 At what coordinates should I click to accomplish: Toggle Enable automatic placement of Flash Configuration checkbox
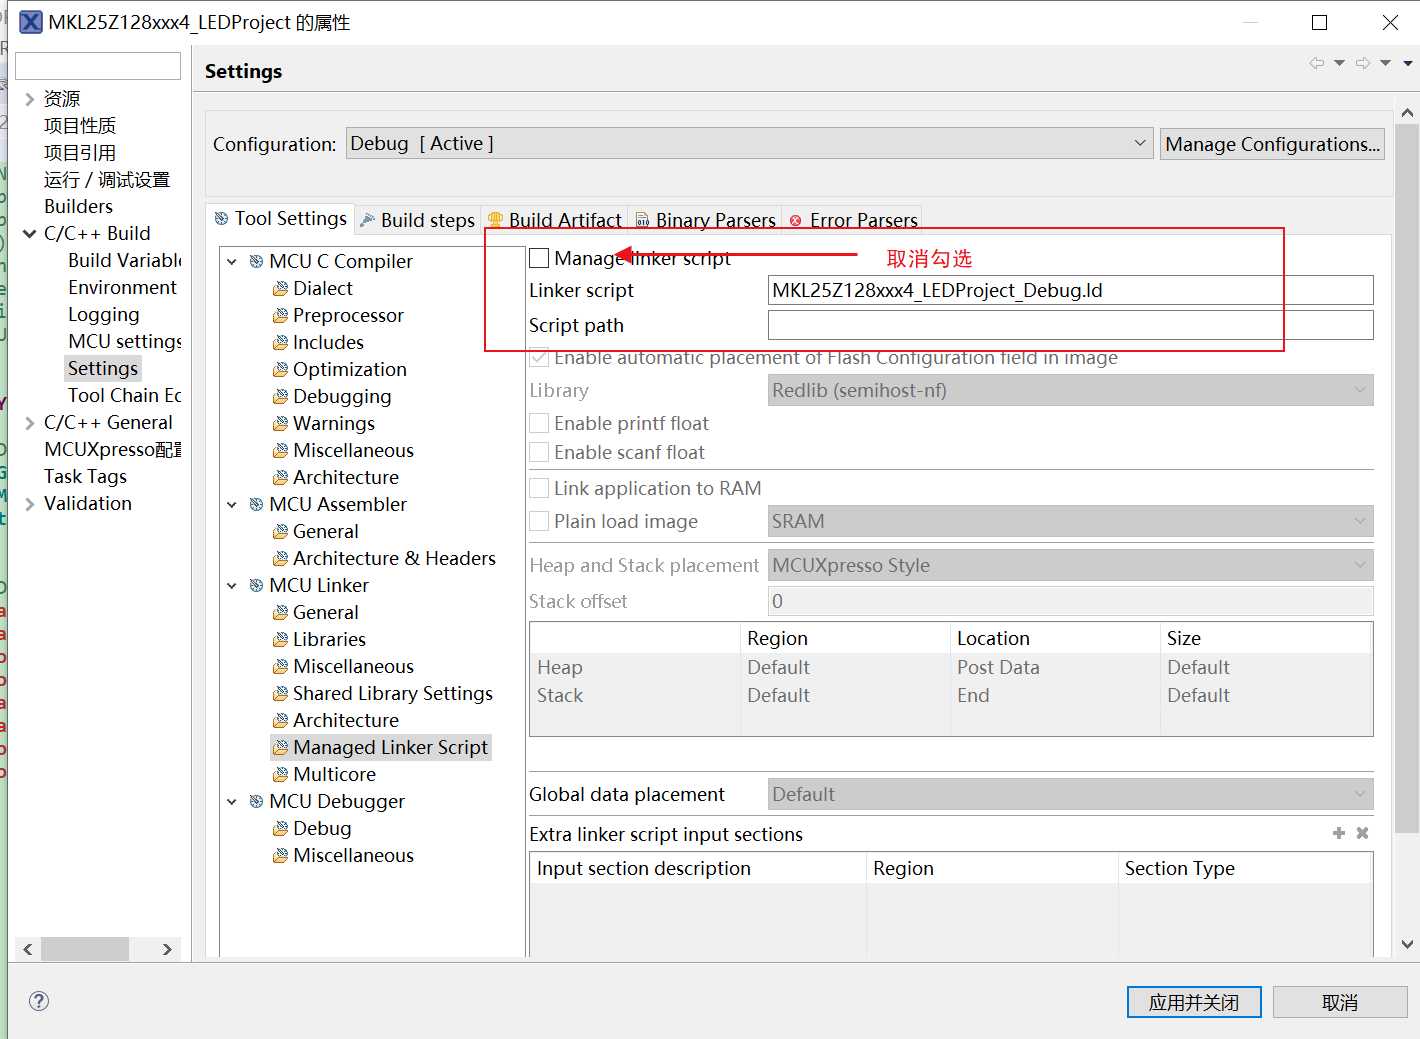coord(539,358)
